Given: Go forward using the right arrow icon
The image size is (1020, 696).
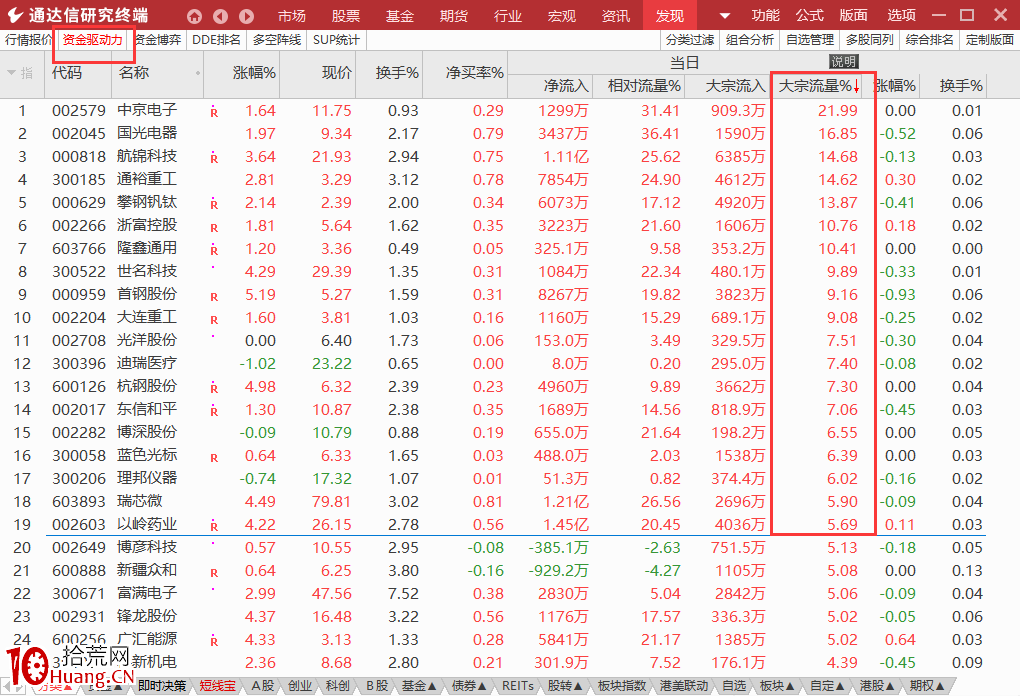Looking at the screenshot, I should pos(246,16).
